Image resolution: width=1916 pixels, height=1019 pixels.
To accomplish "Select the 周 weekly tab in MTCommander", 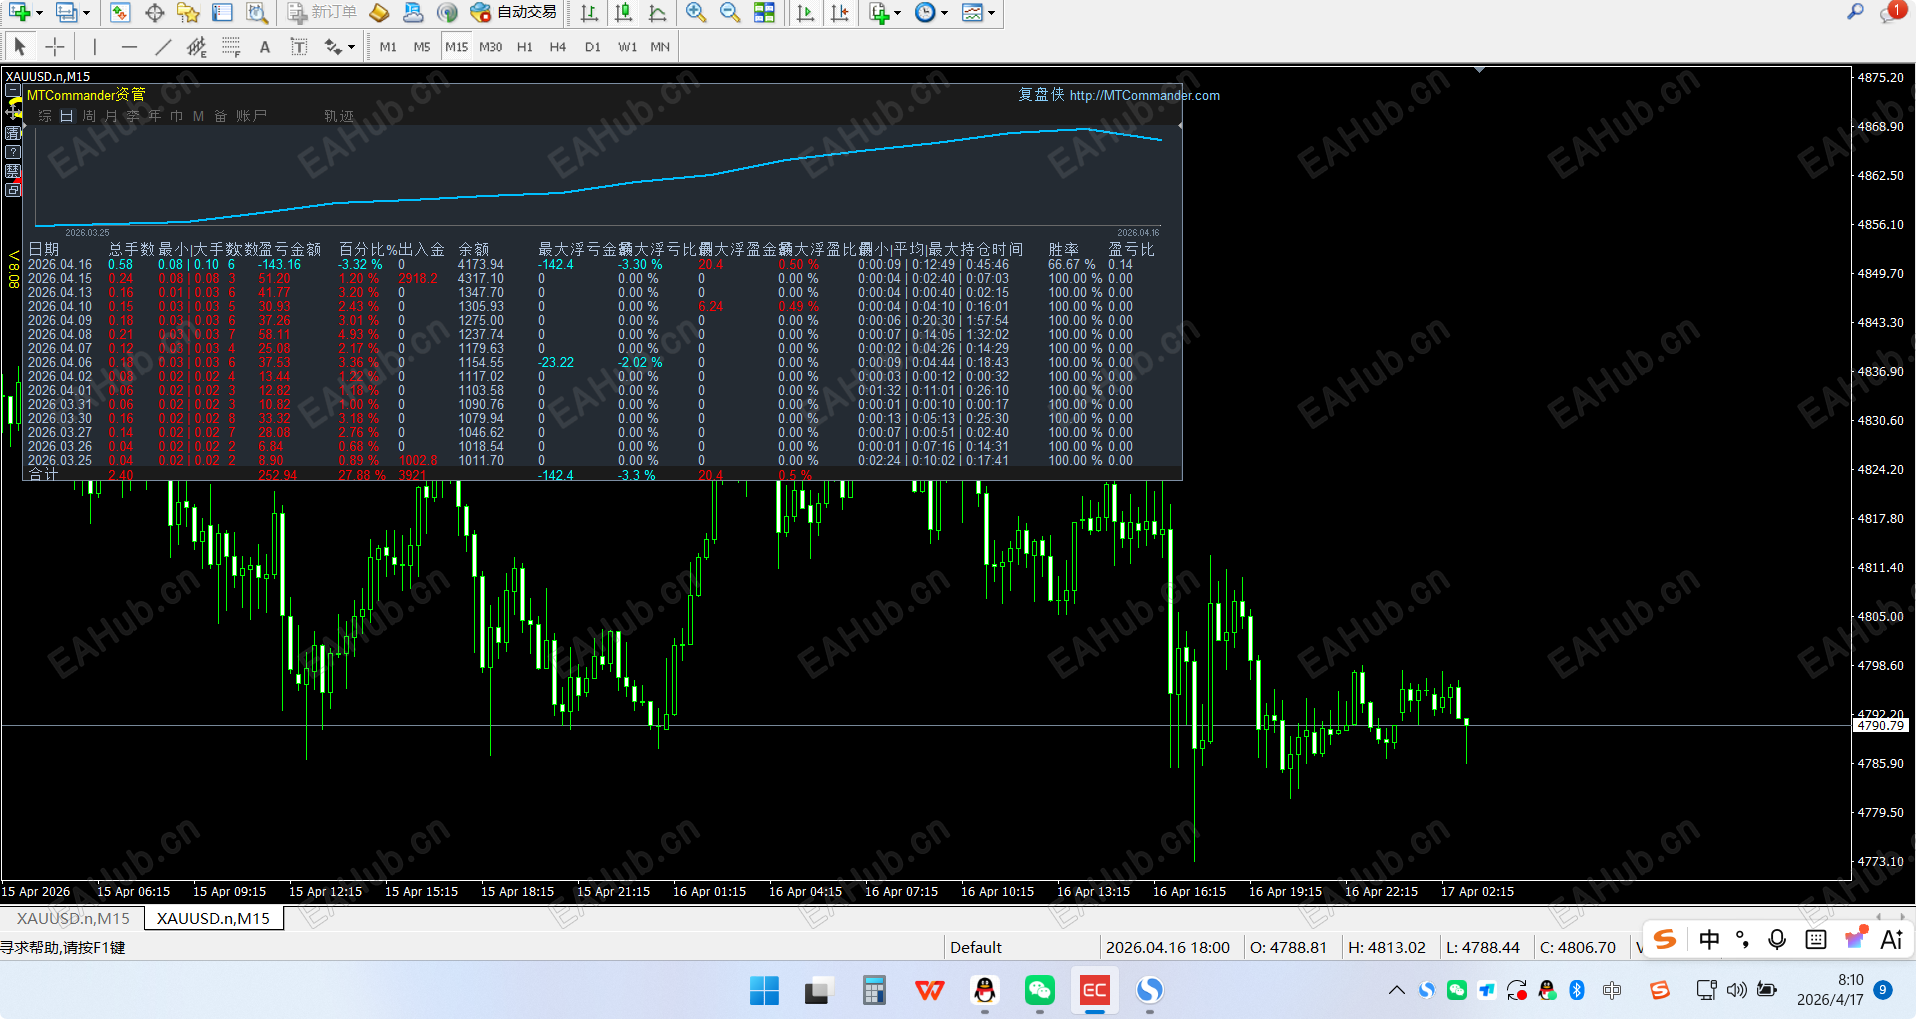I will [89, 116].
